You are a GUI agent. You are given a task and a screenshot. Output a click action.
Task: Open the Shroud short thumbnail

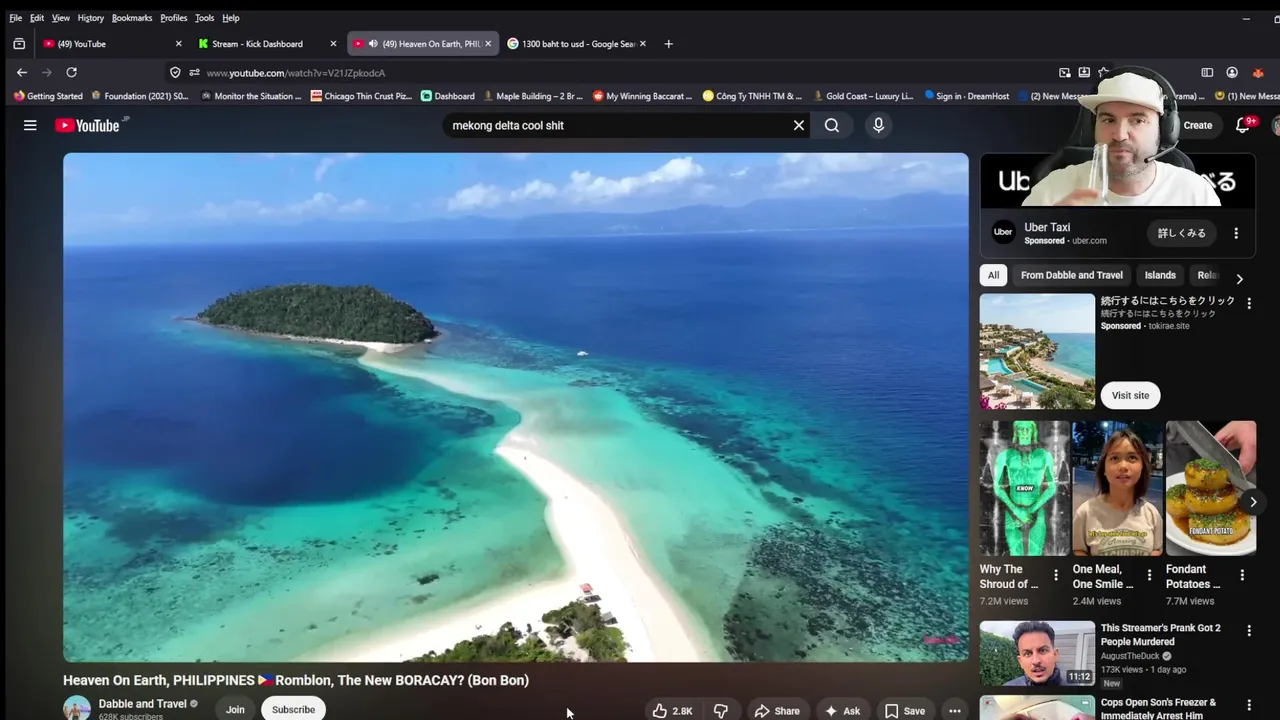(x=1024, y=488)
